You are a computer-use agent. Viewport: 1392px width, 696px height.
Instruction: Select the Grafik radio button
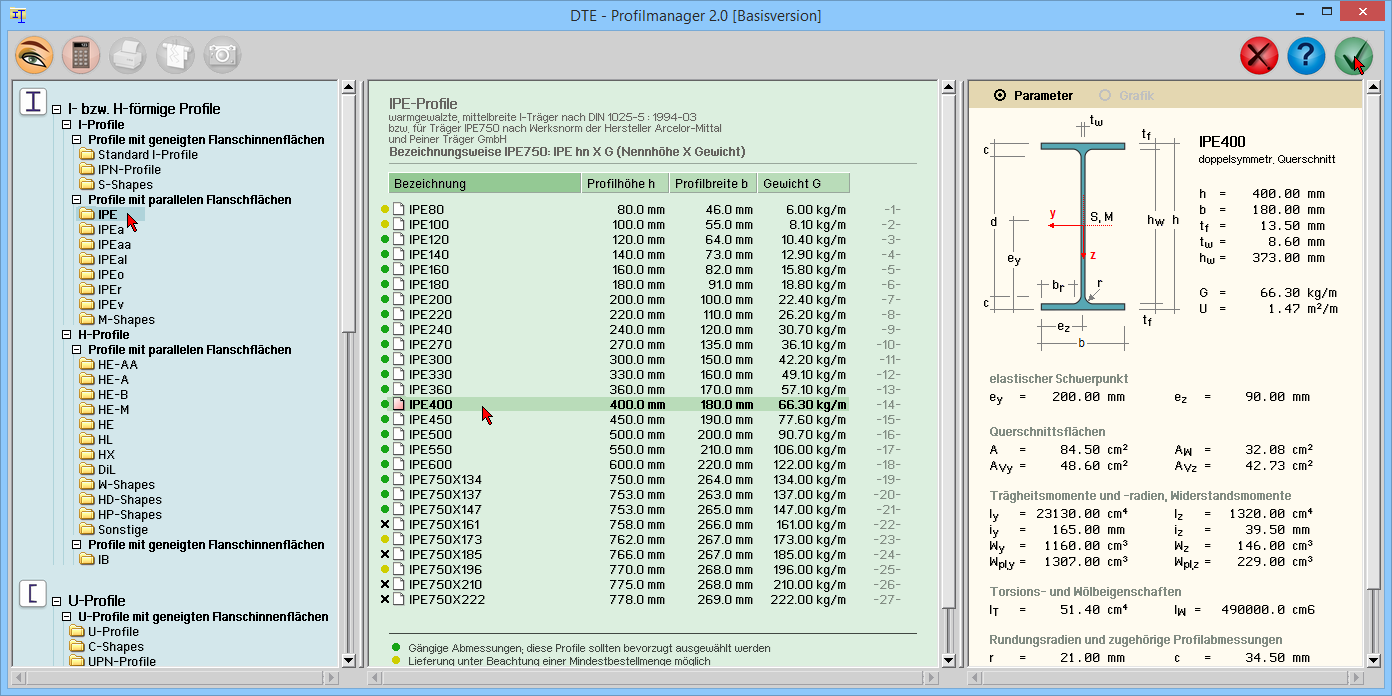pos(1105,96)
